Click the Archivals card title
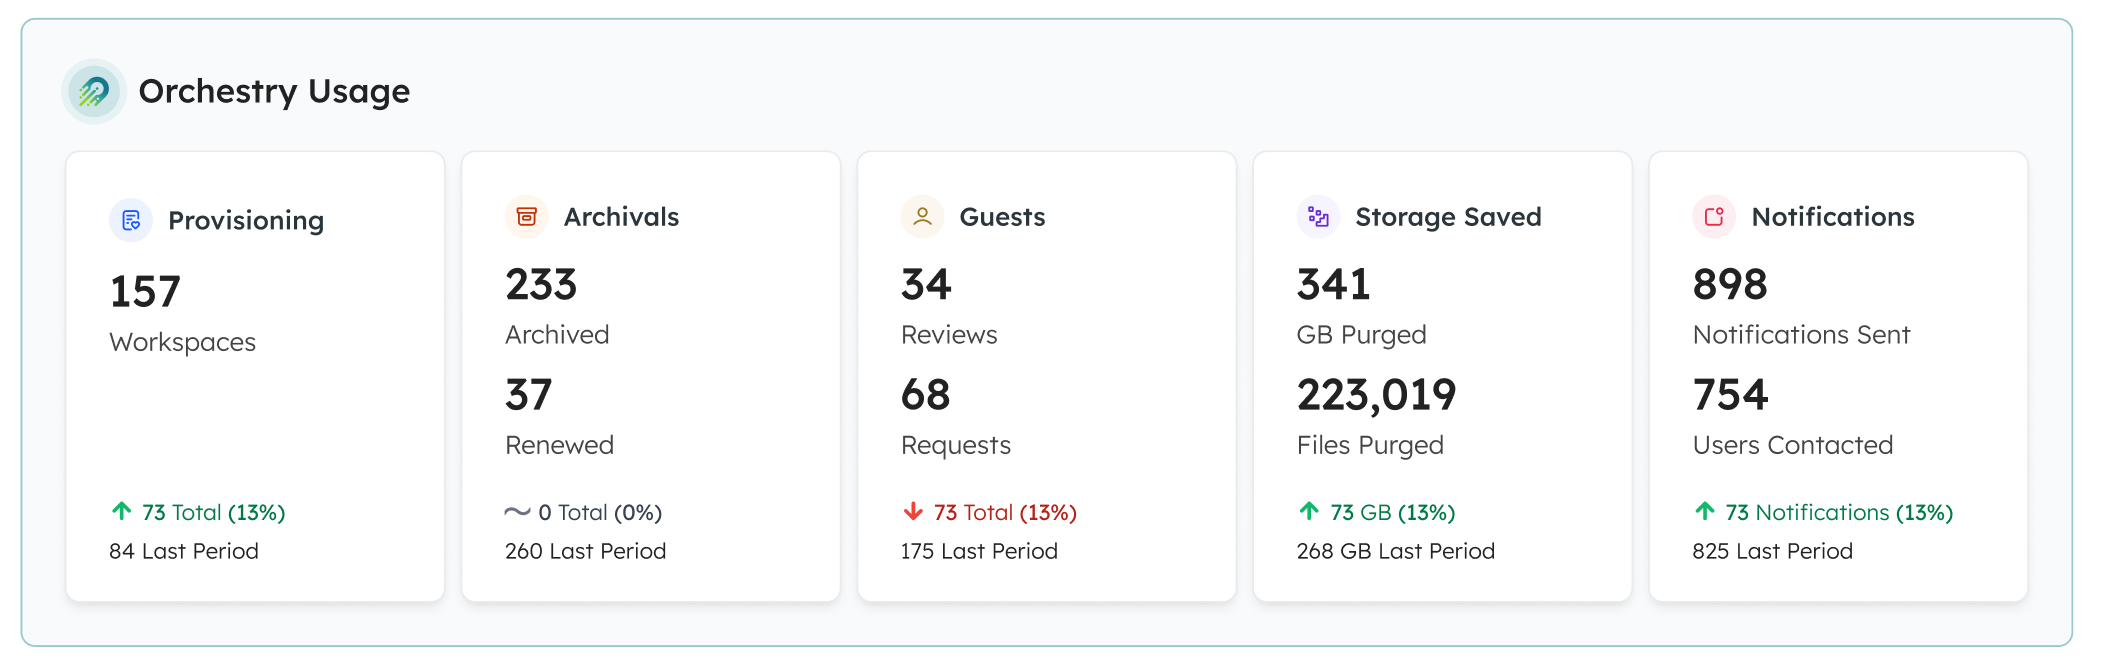Viewport: 2103px width, 665px height. click(x=621, y=217)
